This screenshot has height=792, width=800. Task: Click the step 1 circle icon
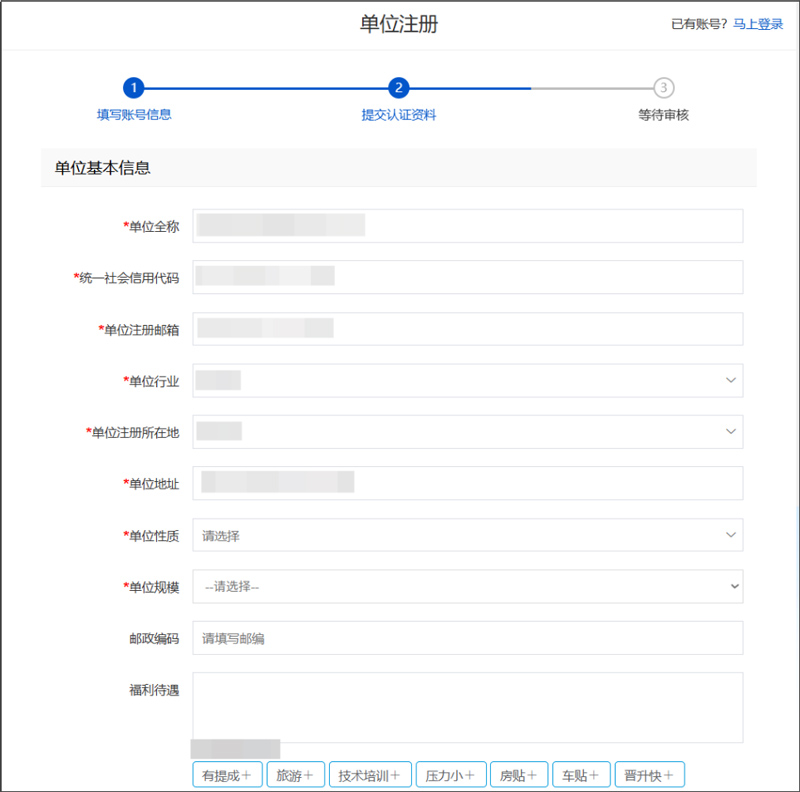click(x=134, y=88)
